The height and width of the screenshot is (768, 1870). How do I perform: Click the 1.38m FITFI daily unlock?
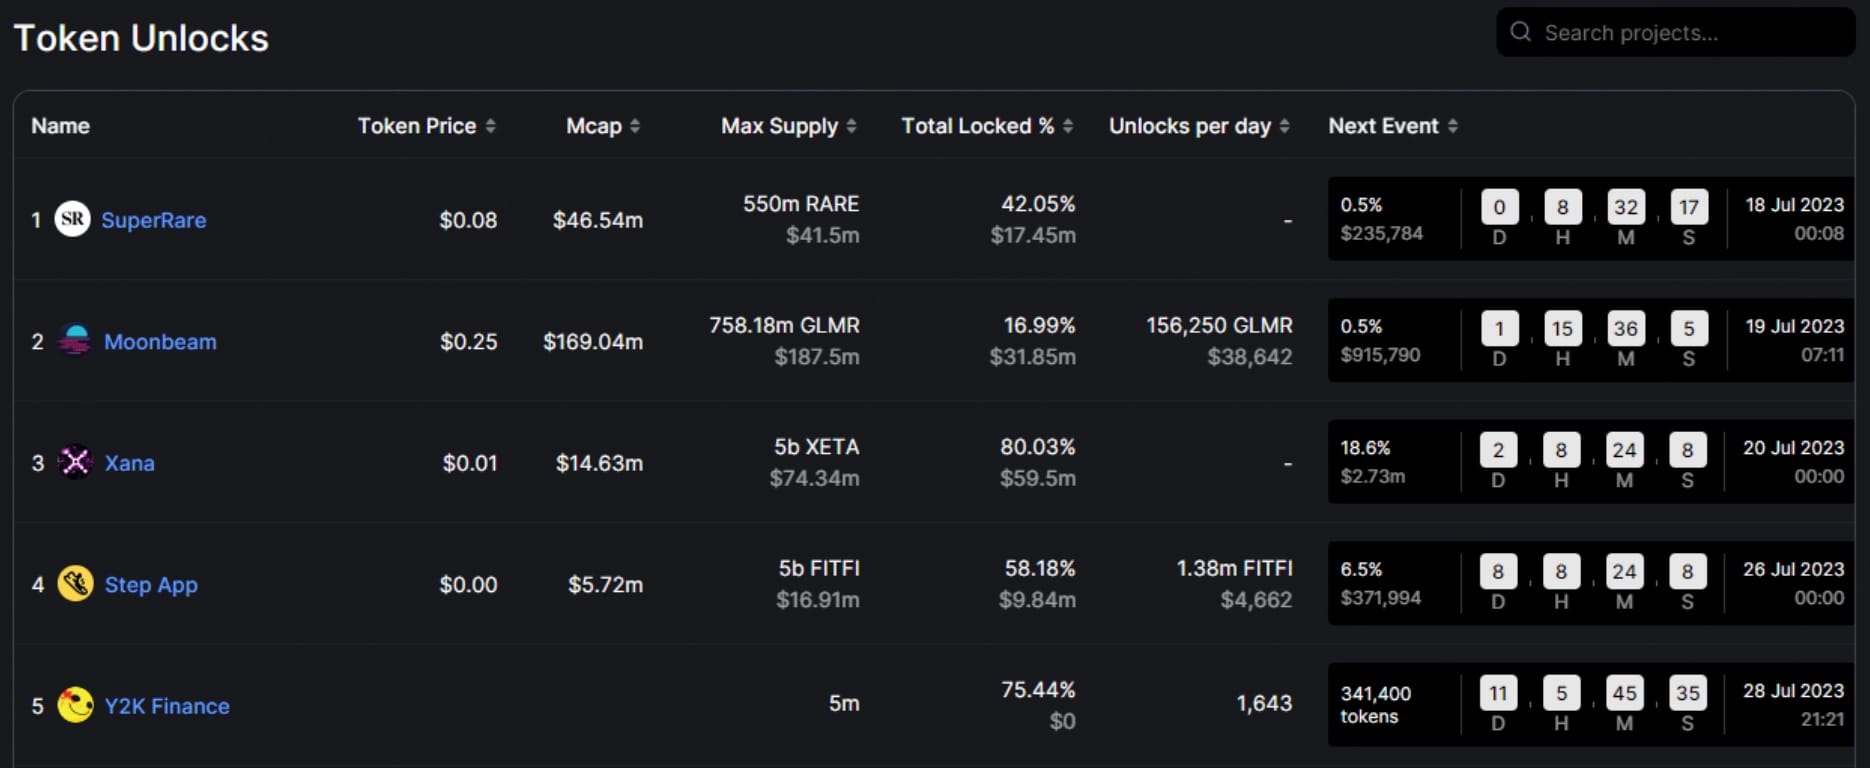coord(1234,568)
